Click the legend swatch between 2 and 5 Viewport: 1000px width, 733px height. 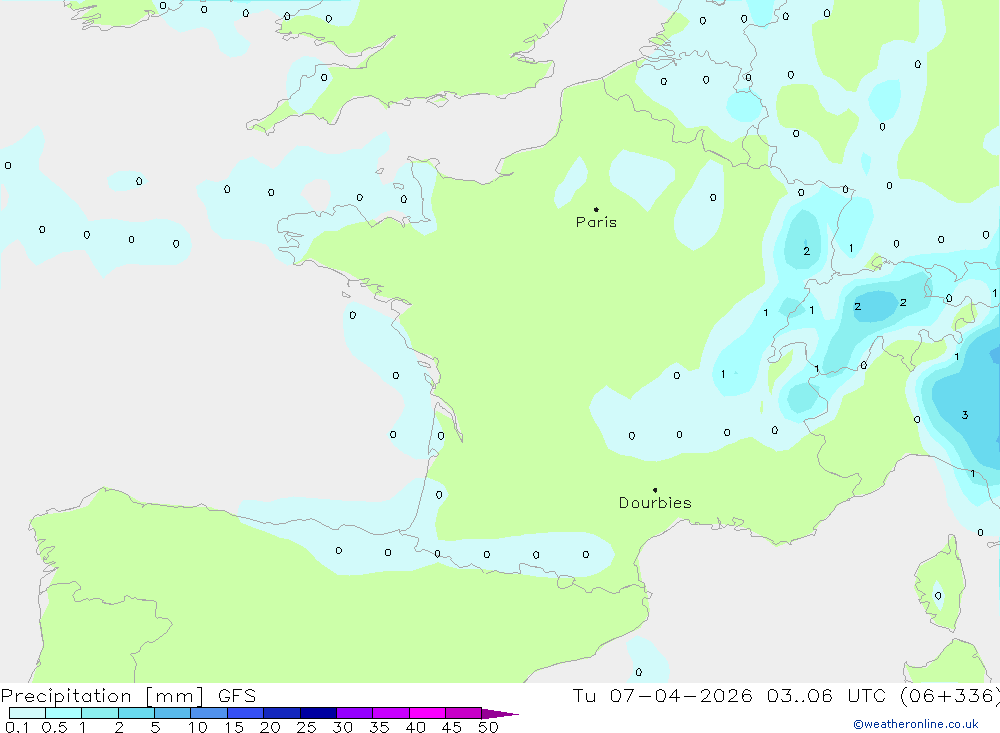(x=136, y=713)
